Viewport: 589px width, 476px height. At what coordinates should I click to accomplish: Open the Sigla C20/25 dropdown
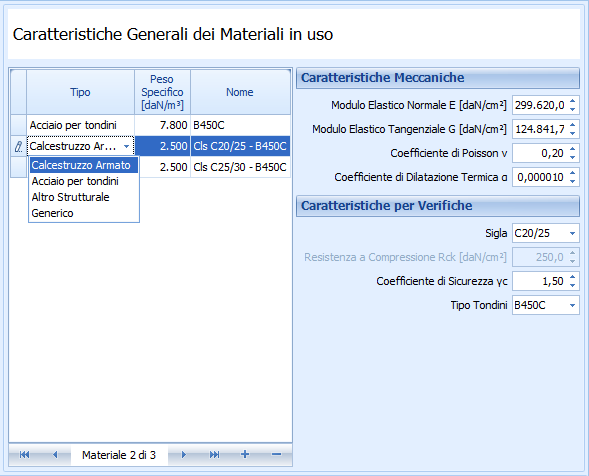(x=572, y=233)
